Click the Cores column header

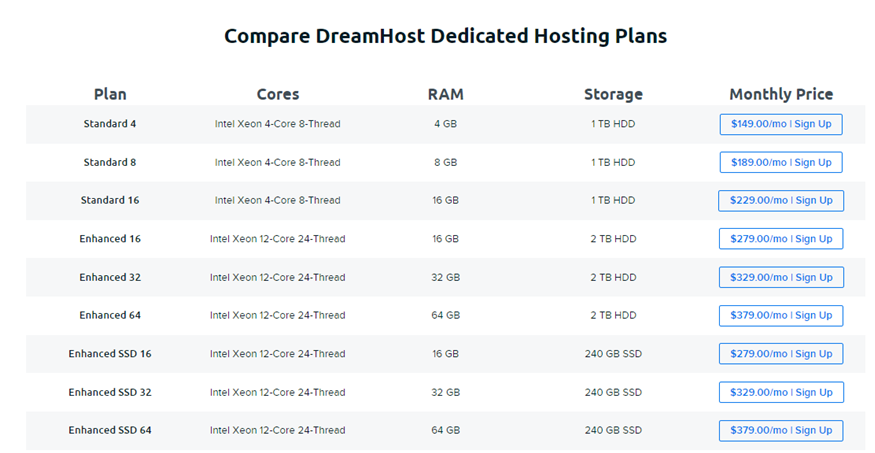click(x=277, y=94)
